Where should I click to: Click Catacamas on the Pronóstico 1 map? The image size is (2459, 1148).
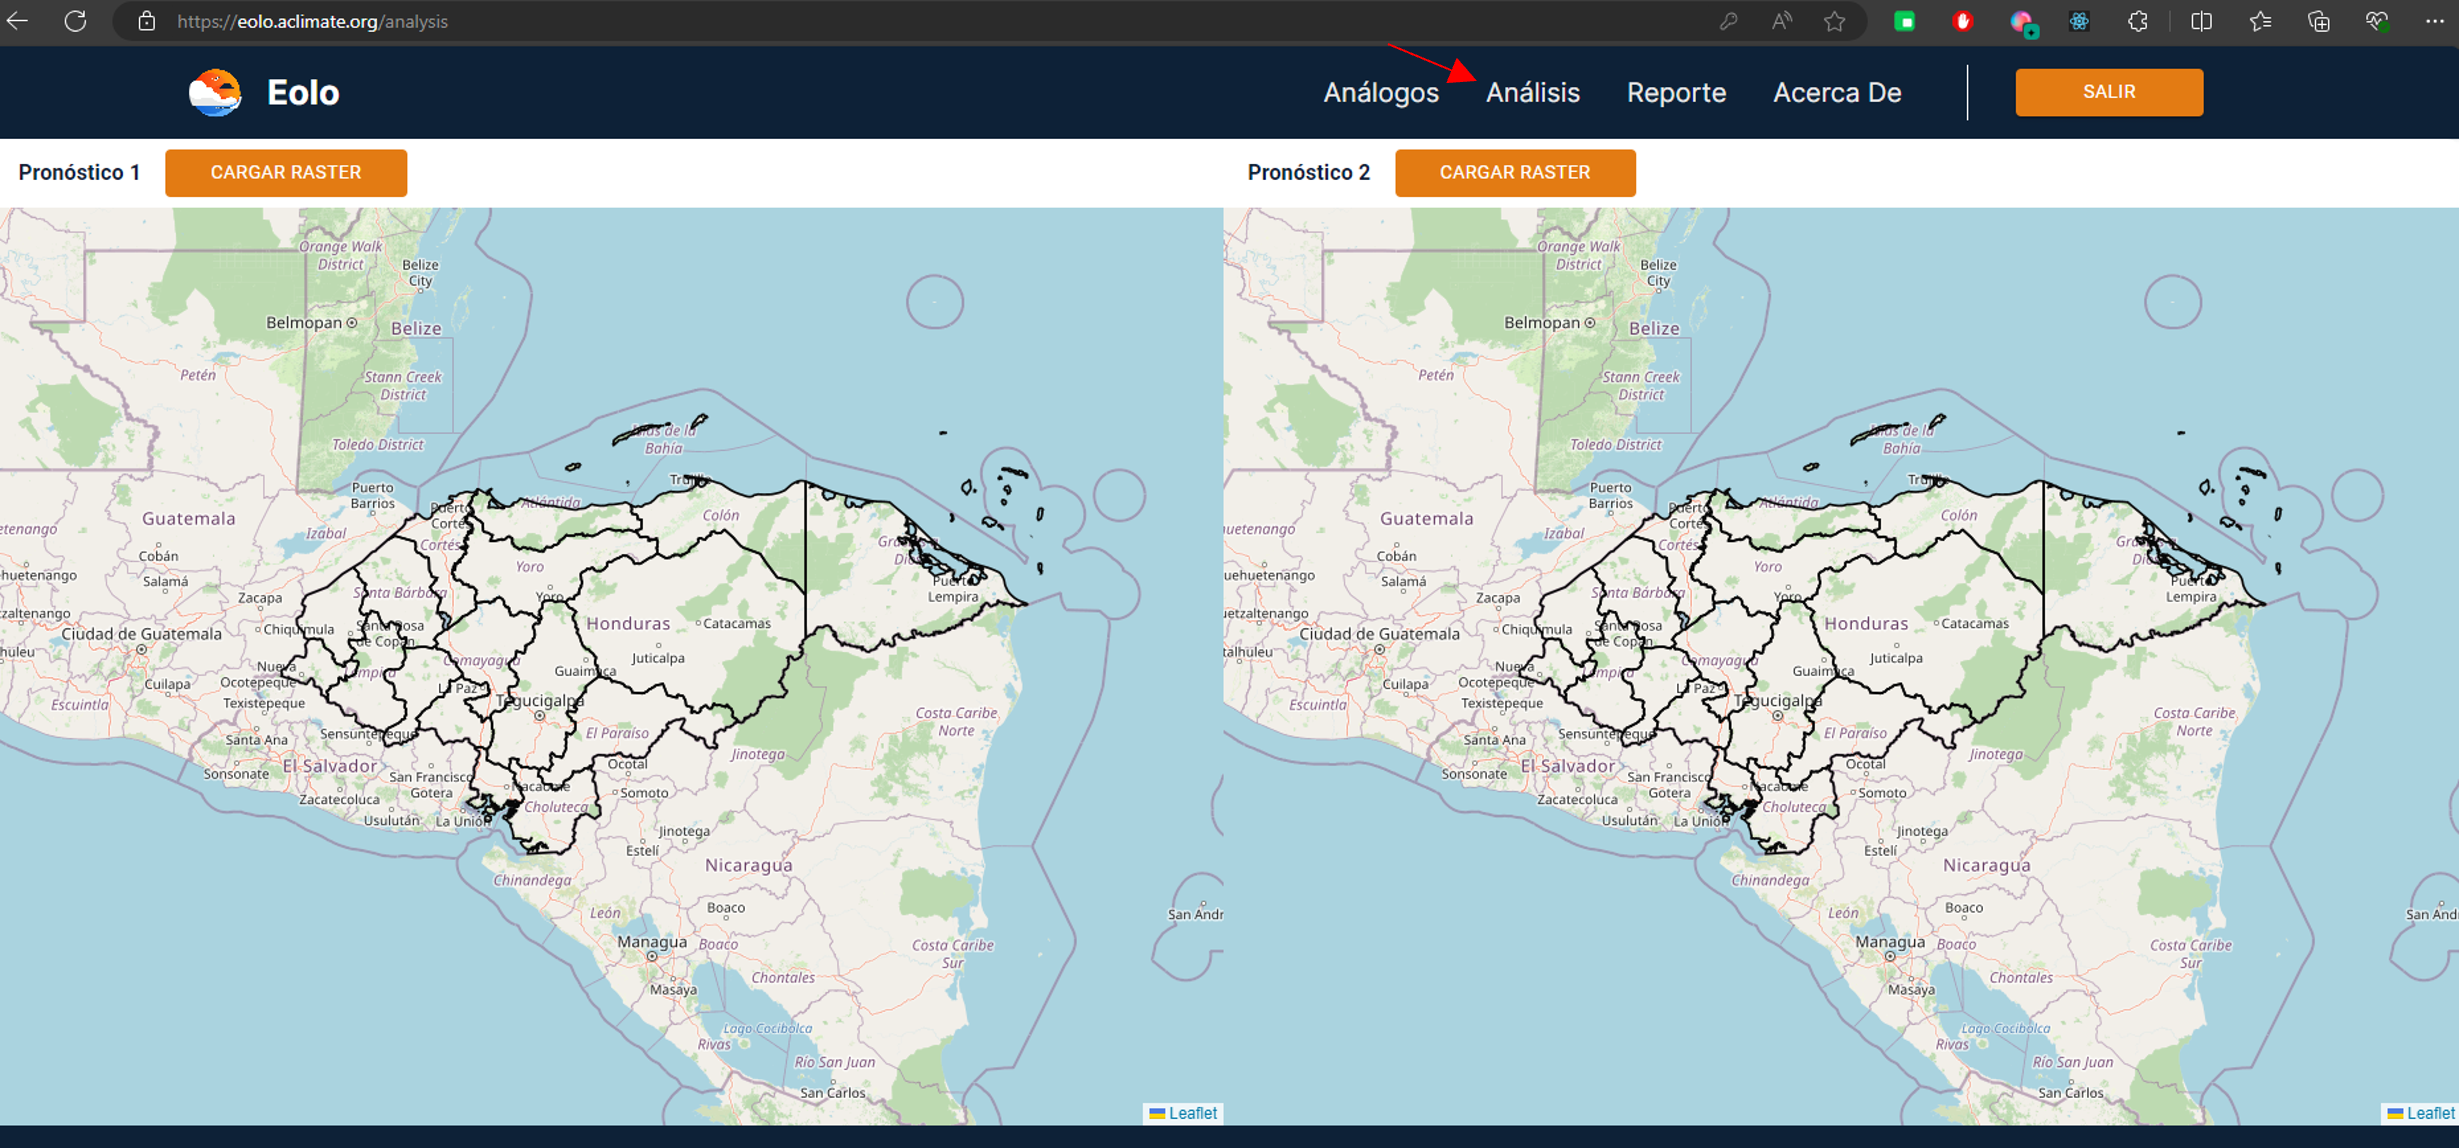pyautogui.click(x=737, y=623)
